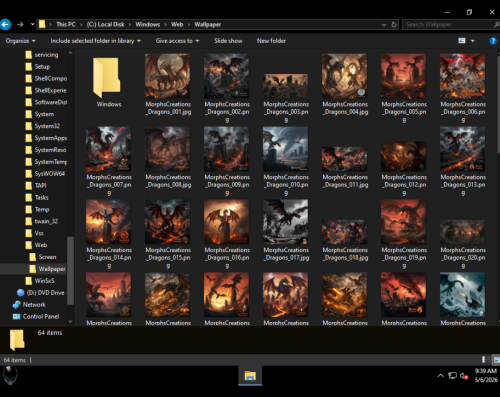Click the DVD Drive icon in tree
Viewport: 500px width, 397px height.
click(x=21, y=293)
